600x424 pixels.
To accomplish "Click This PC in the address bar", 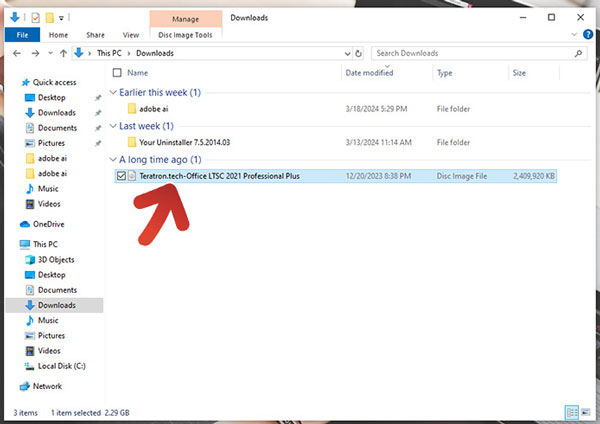I will click(109, 53).
